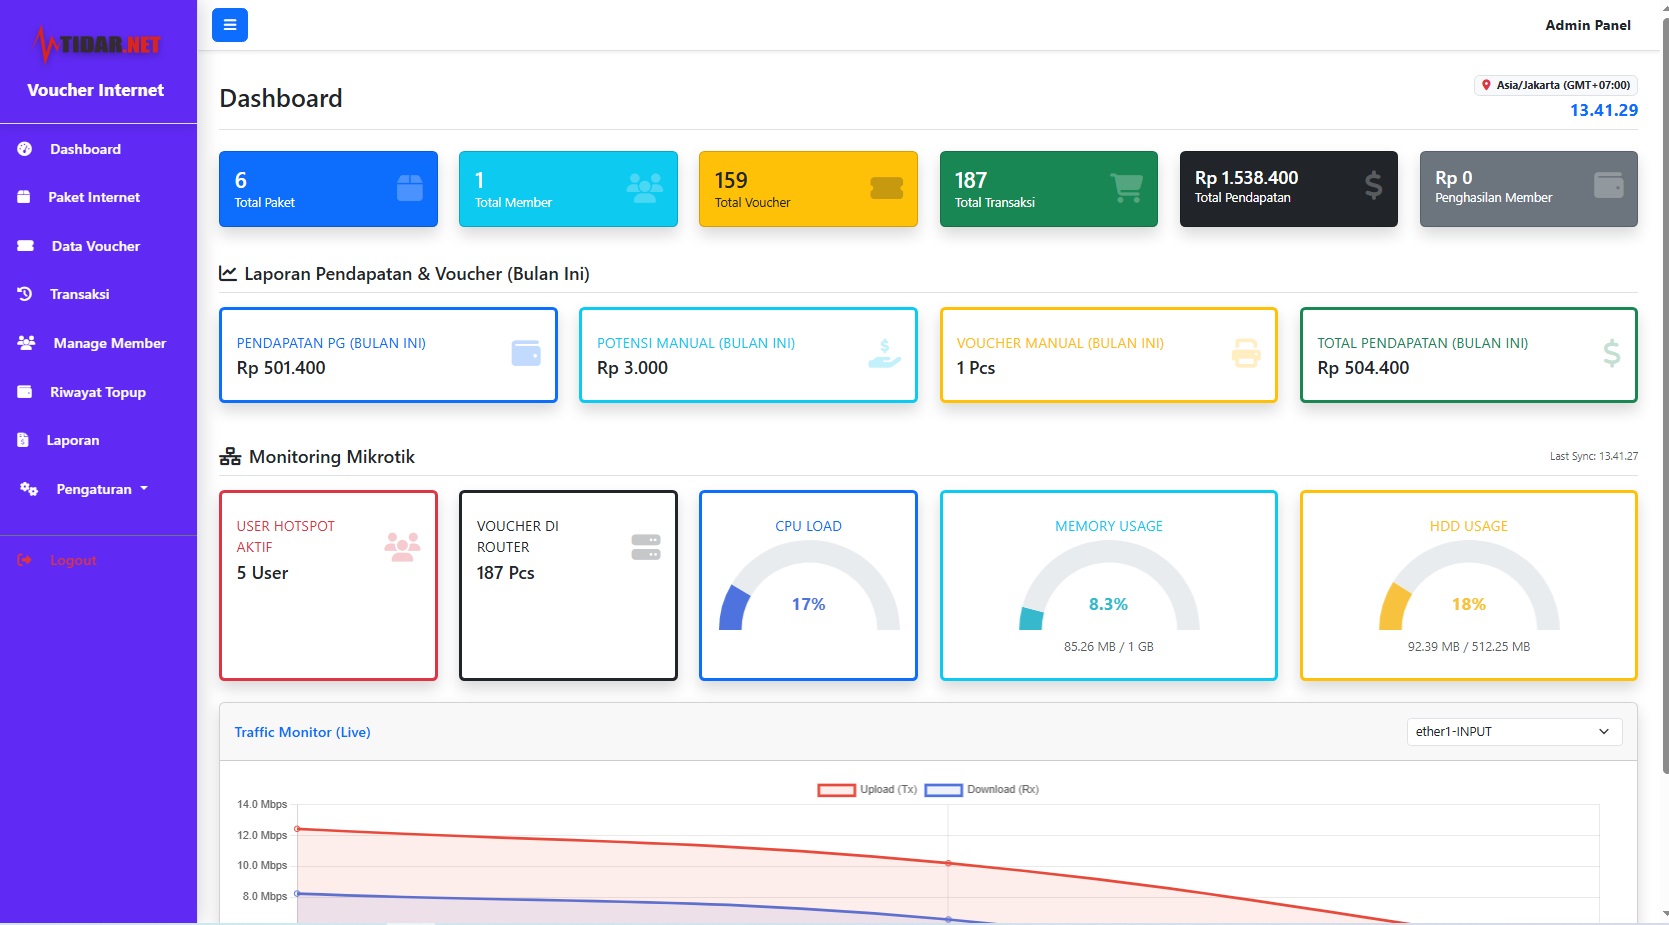Screen dimensions: 1669x925
Task: Click the users icon on User Hotspot Aktif card
Action: 403,547
